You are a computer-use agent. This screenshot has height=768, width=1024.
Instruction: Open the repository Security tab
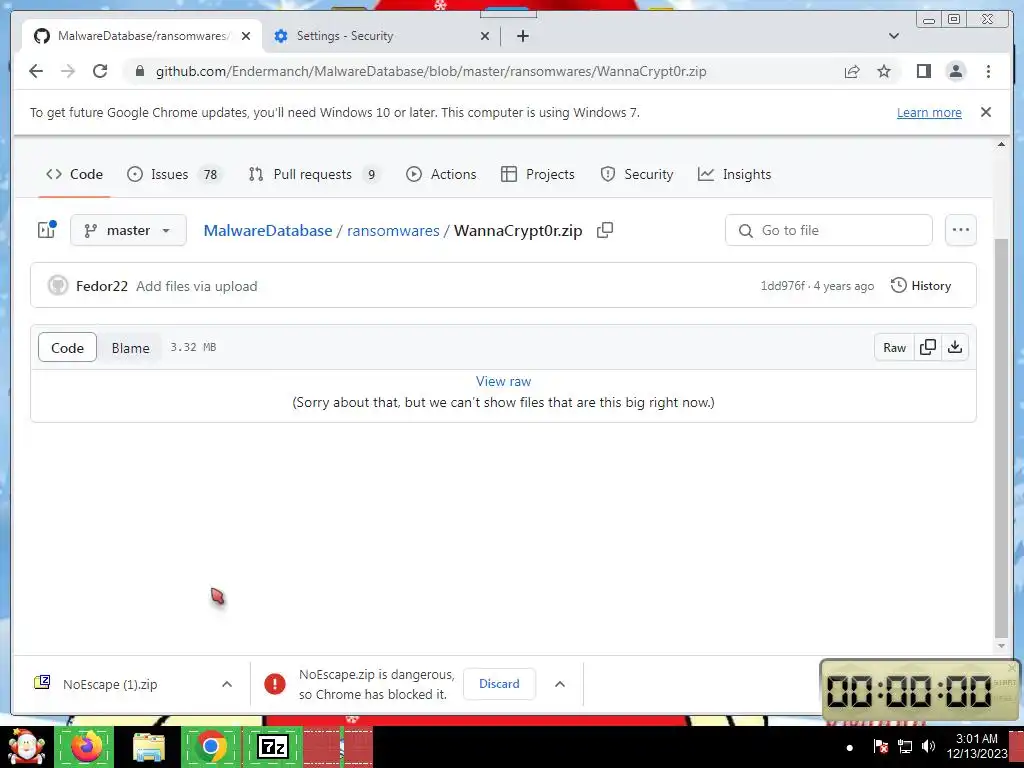click(x=637, y=174)
